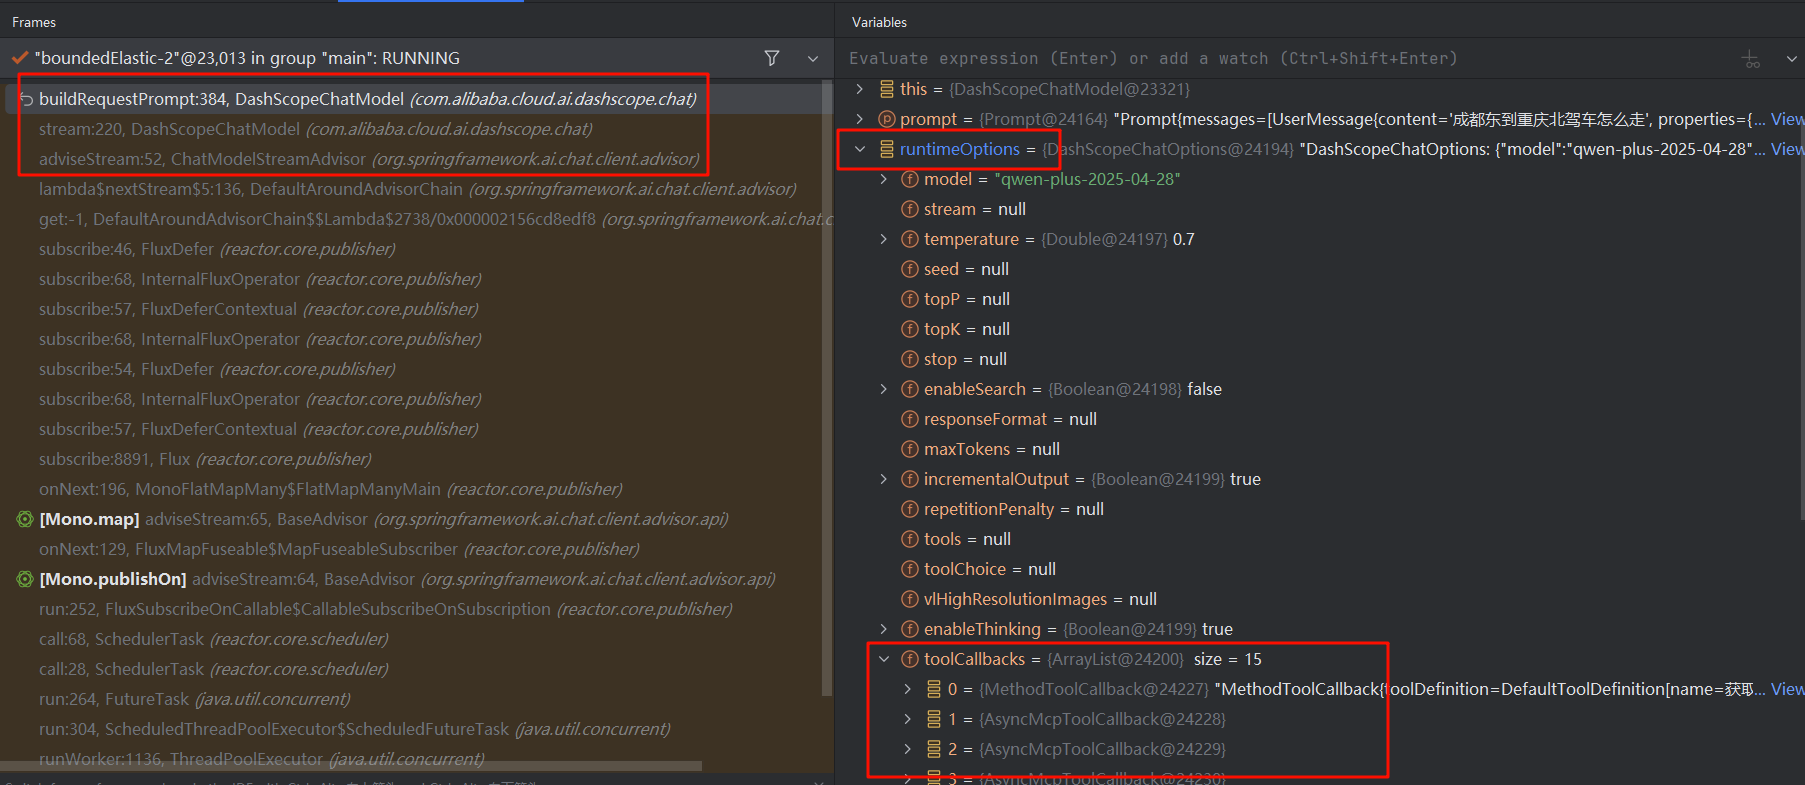Screen dimensions: 1805x785
Task: Select the buildRequestPrompt:384 frame
Action: click(367, 99)
